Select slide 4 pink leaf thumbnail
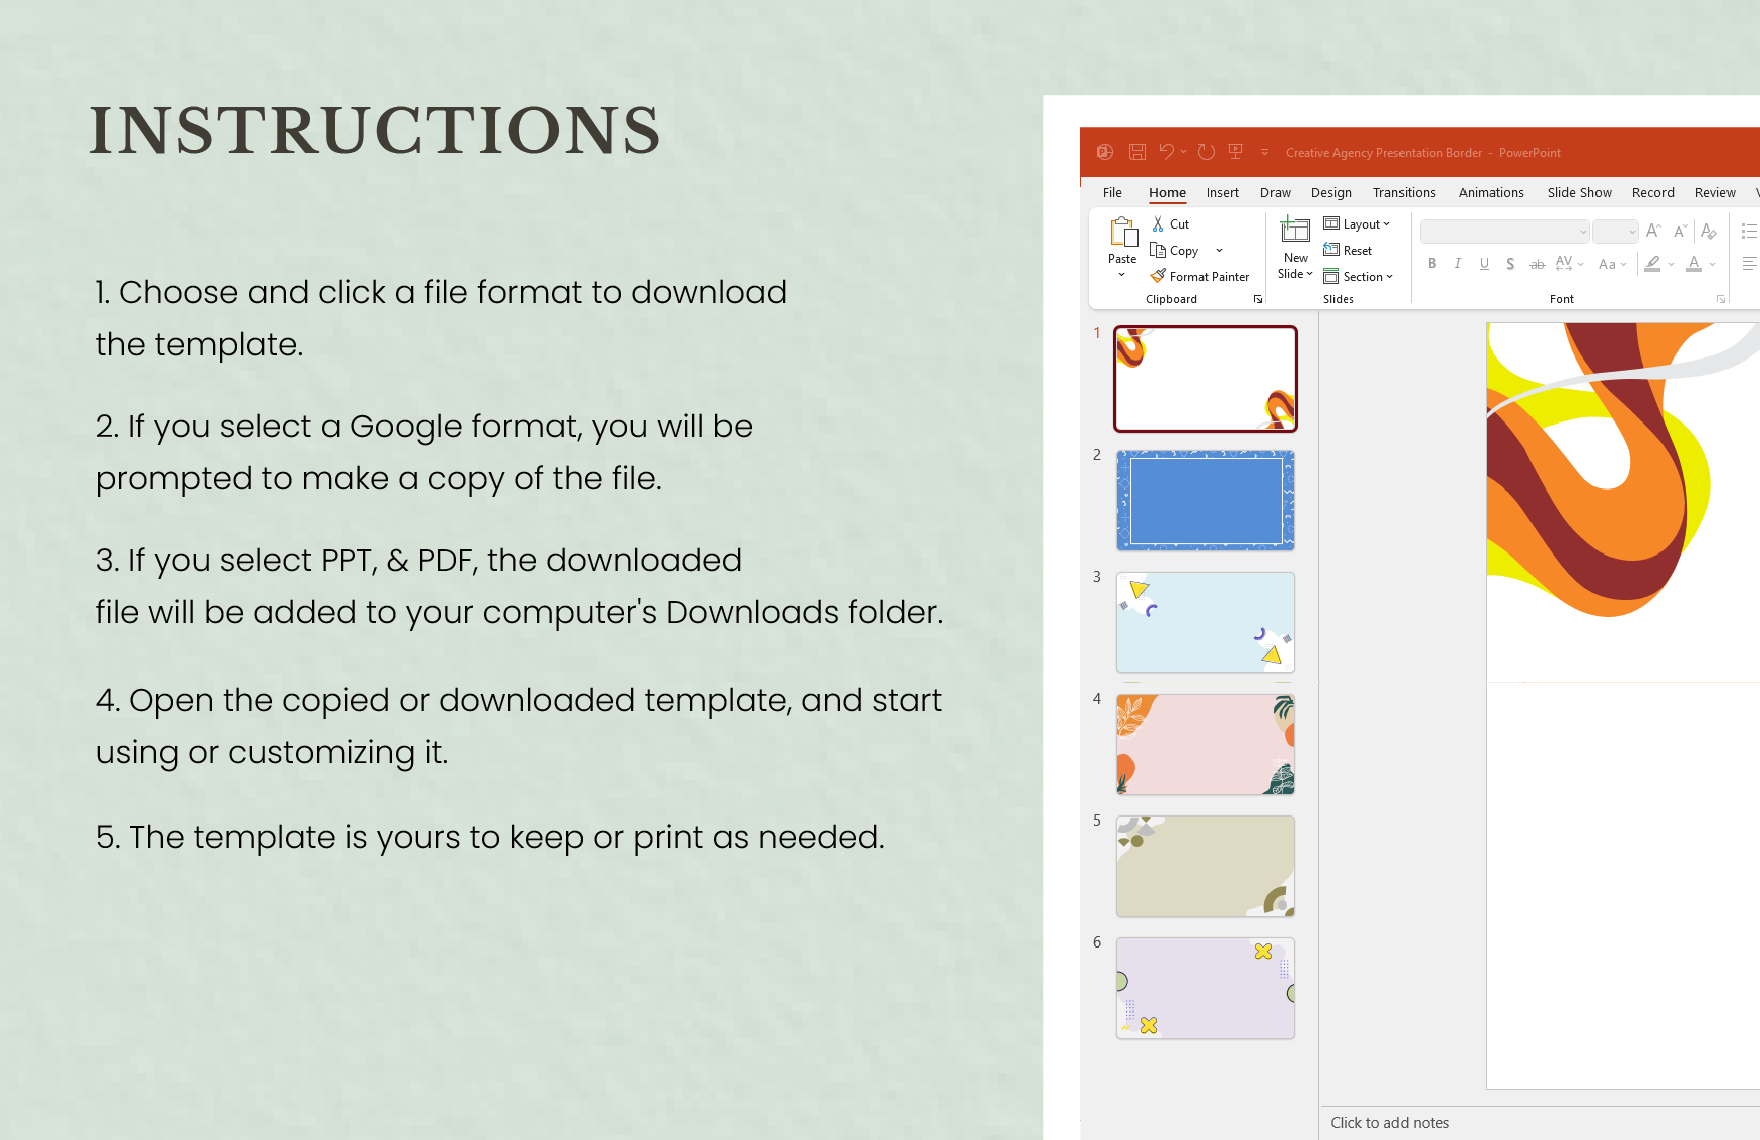1760x1140 pixels. point(1205,745)
